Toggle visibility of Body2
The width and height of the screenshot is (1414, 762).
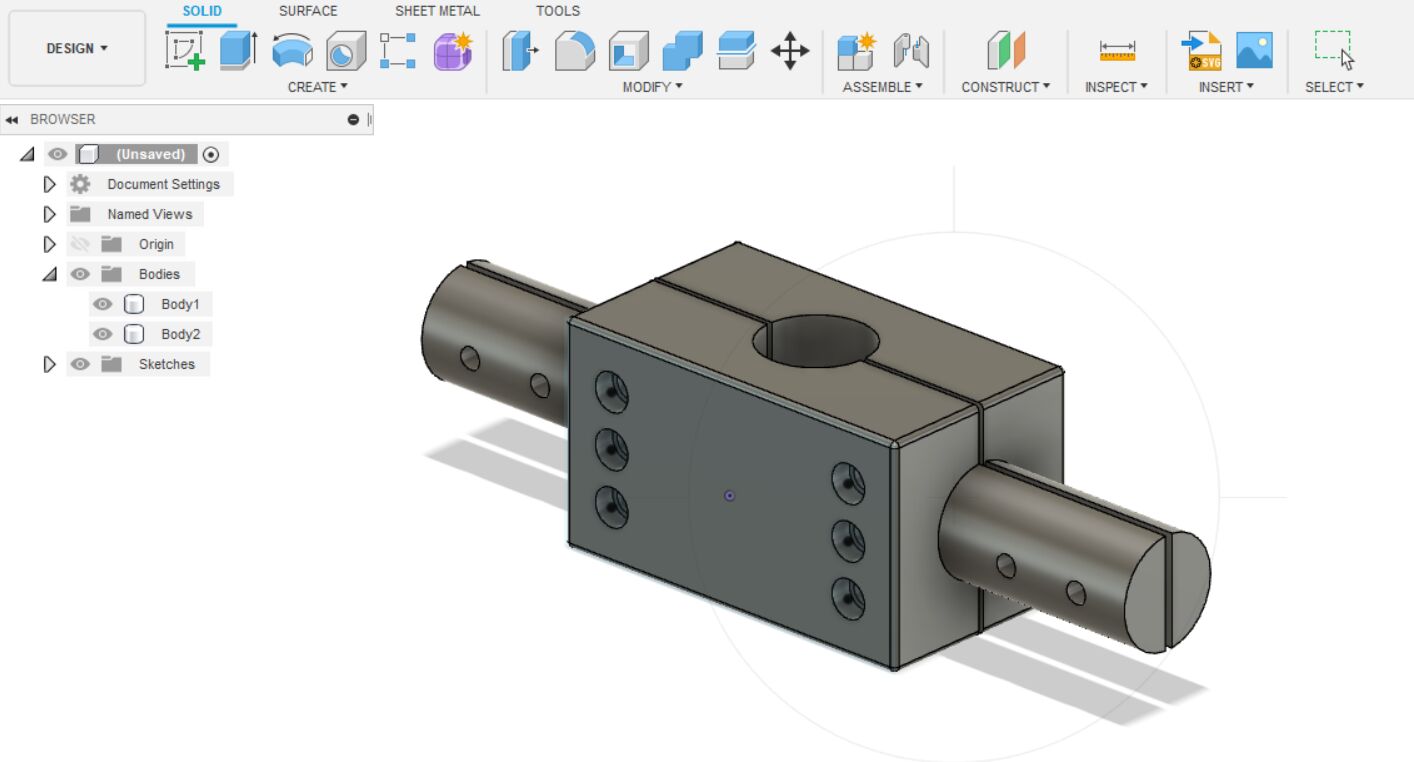102,334
